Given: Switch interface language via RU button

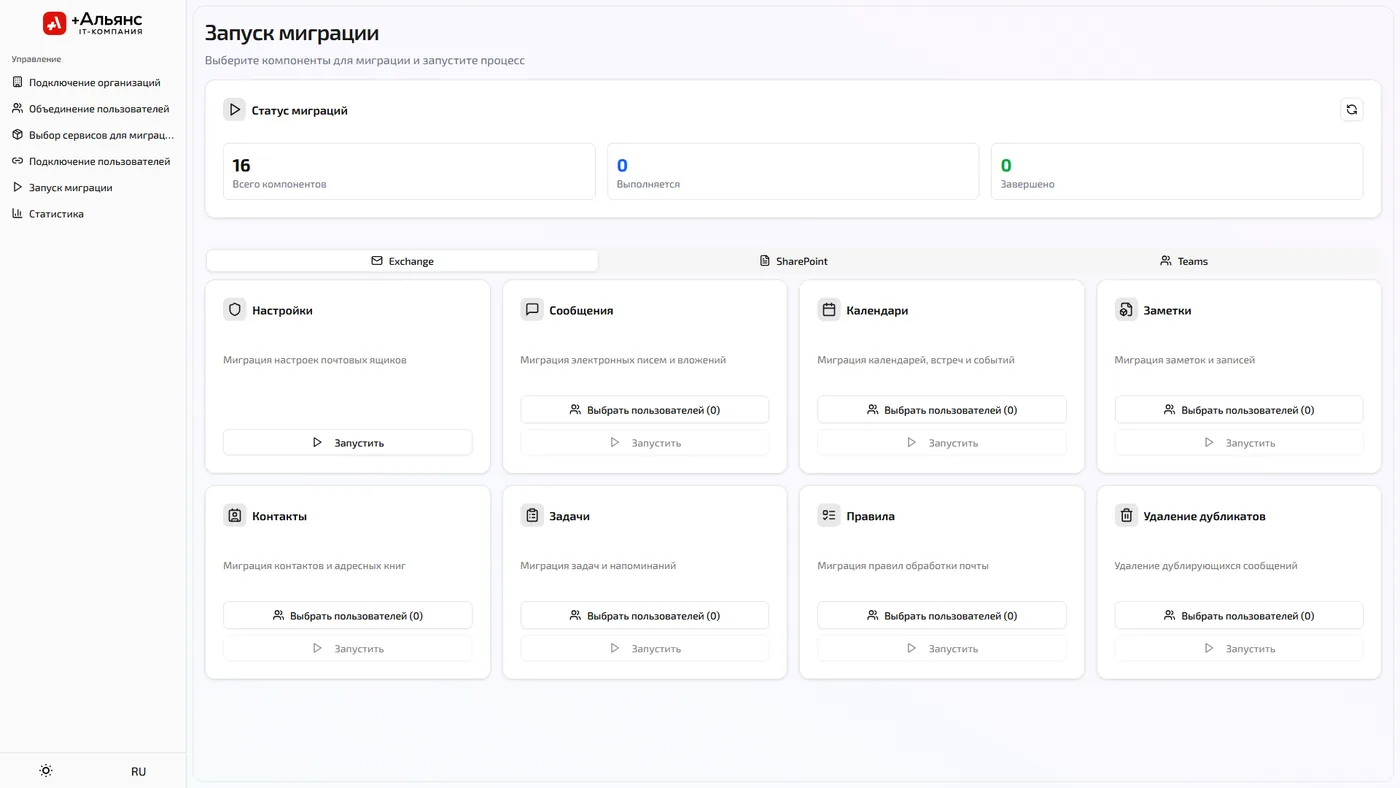Looking at the screenshot, I should pos(138,771).
